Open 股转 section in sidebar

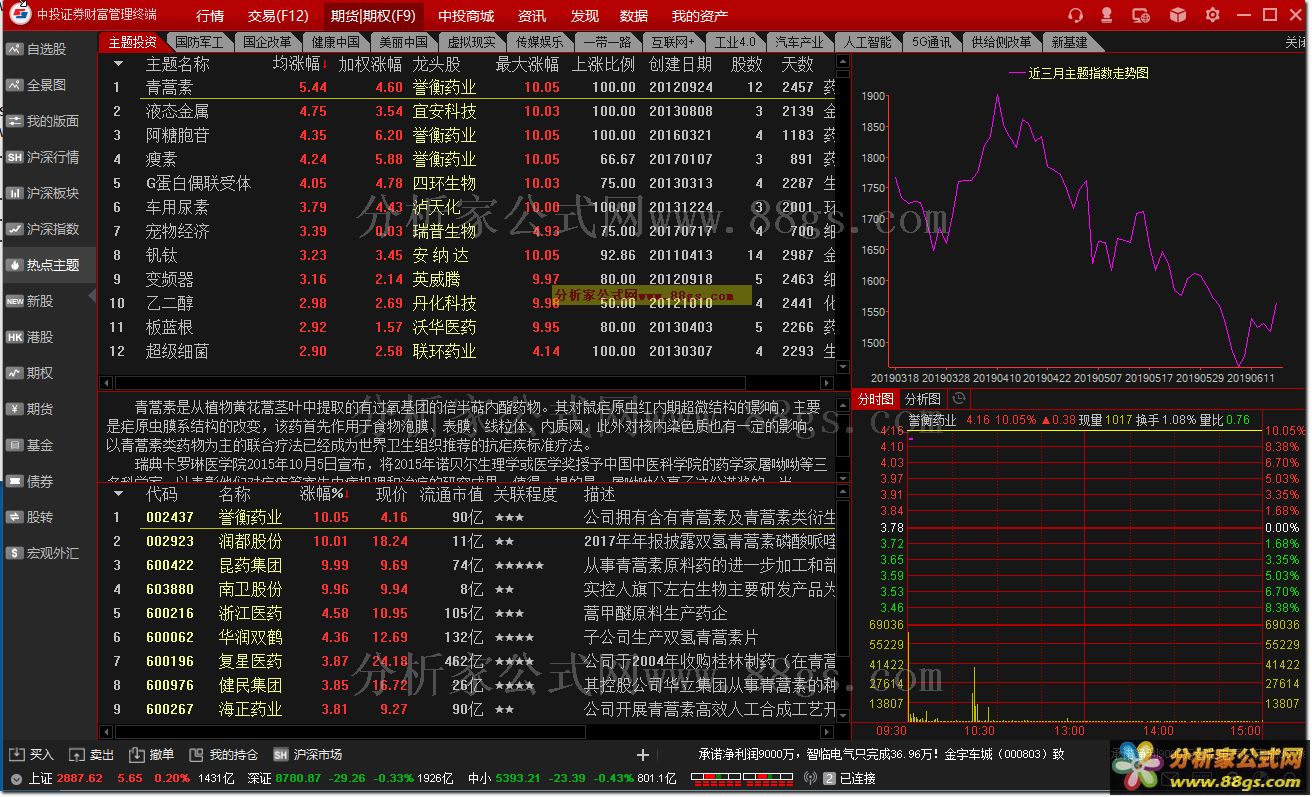coord(48,517)
